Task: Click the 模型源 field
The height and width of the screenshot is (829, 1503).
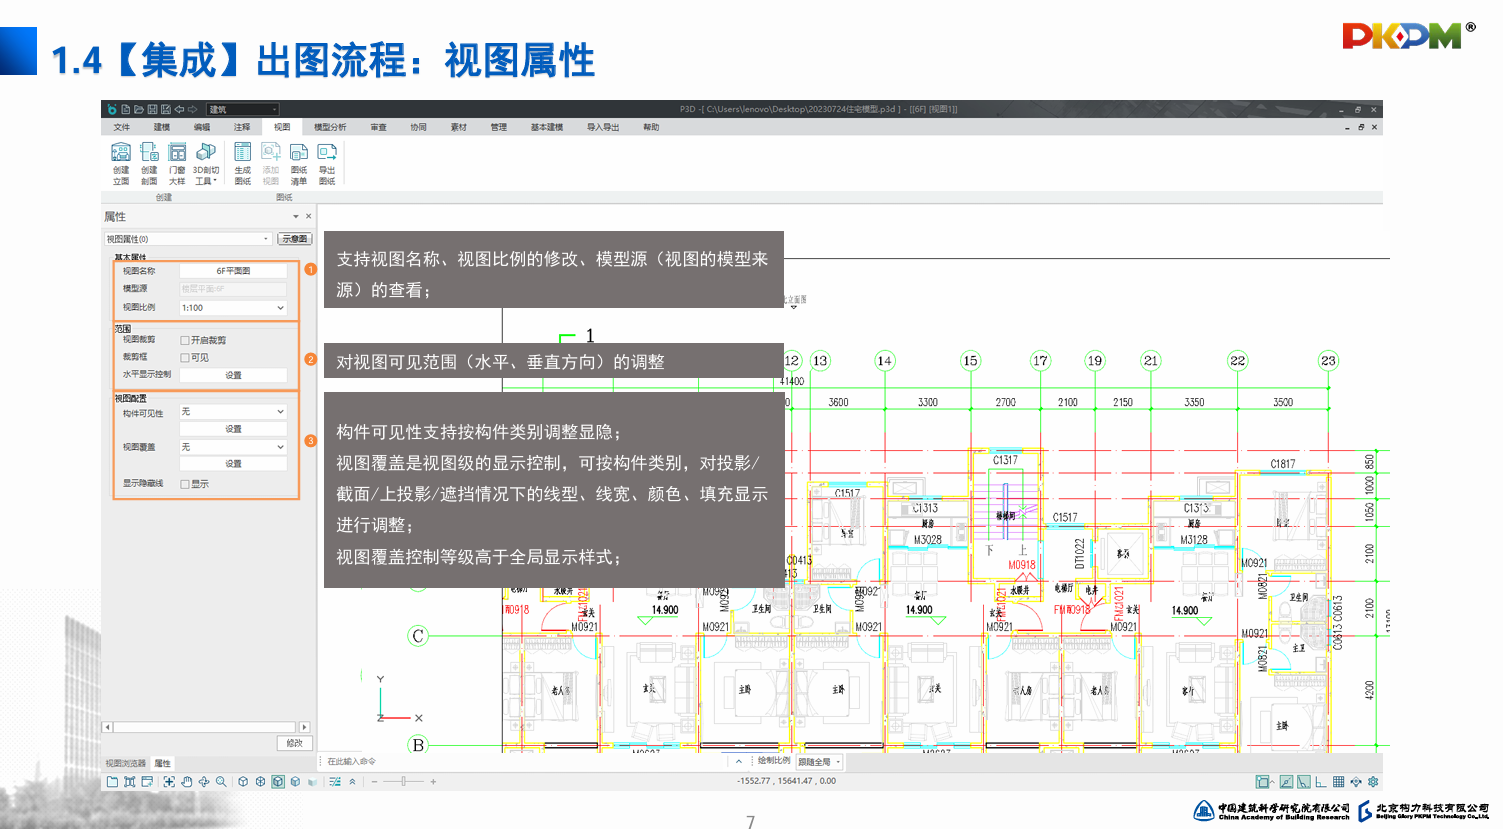Action: point(233,289)
